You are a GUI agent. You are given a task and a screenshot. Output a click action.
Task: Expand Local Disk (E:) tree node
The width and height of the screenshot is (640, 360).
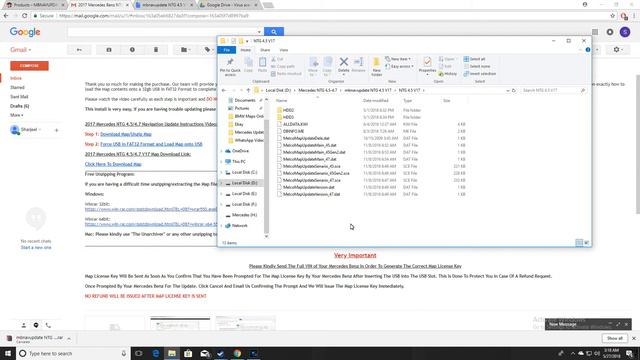tap(222, 193)
